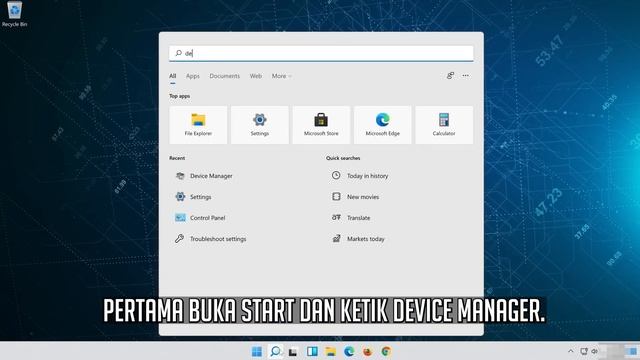Screen dimensions: 640x360
Task: Switch to the Documents search tab
Action: tap(224, 76)
